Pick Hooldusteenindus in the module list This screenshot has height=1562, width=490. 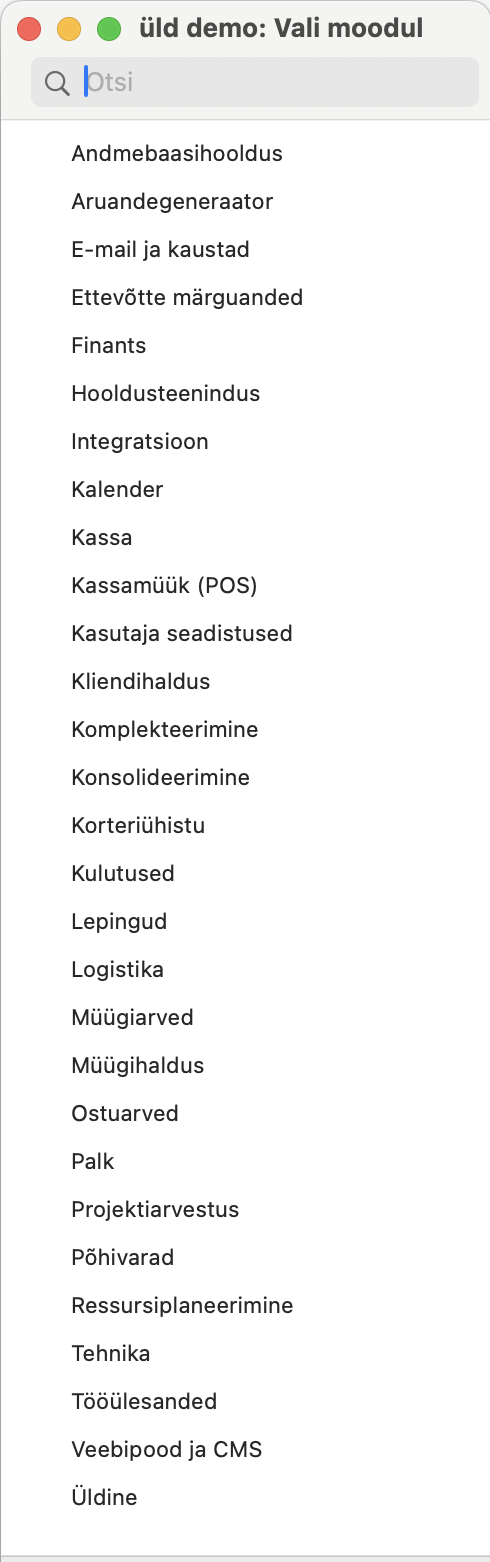[166, 394]
